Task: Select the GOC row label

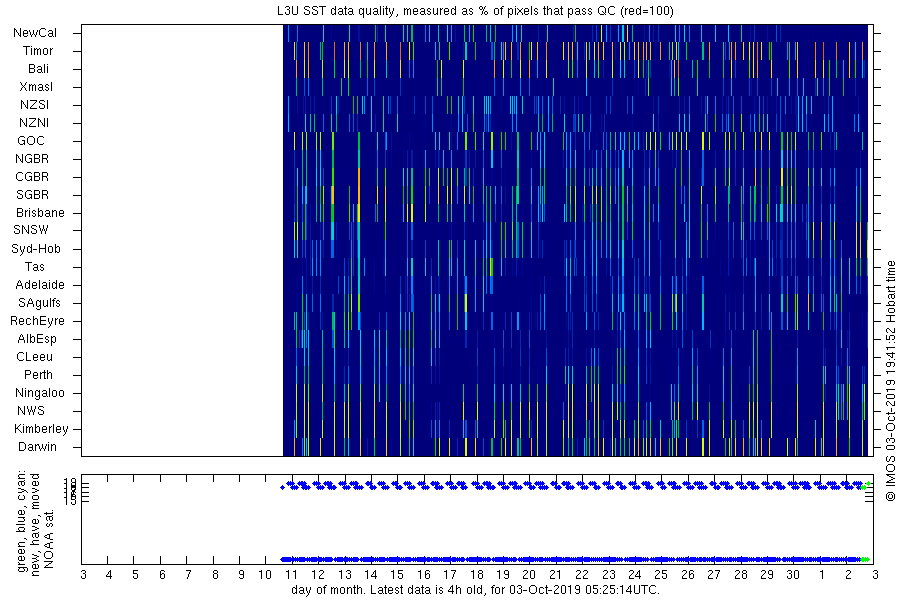Action: pyautogui.click(x=31, y=141)
